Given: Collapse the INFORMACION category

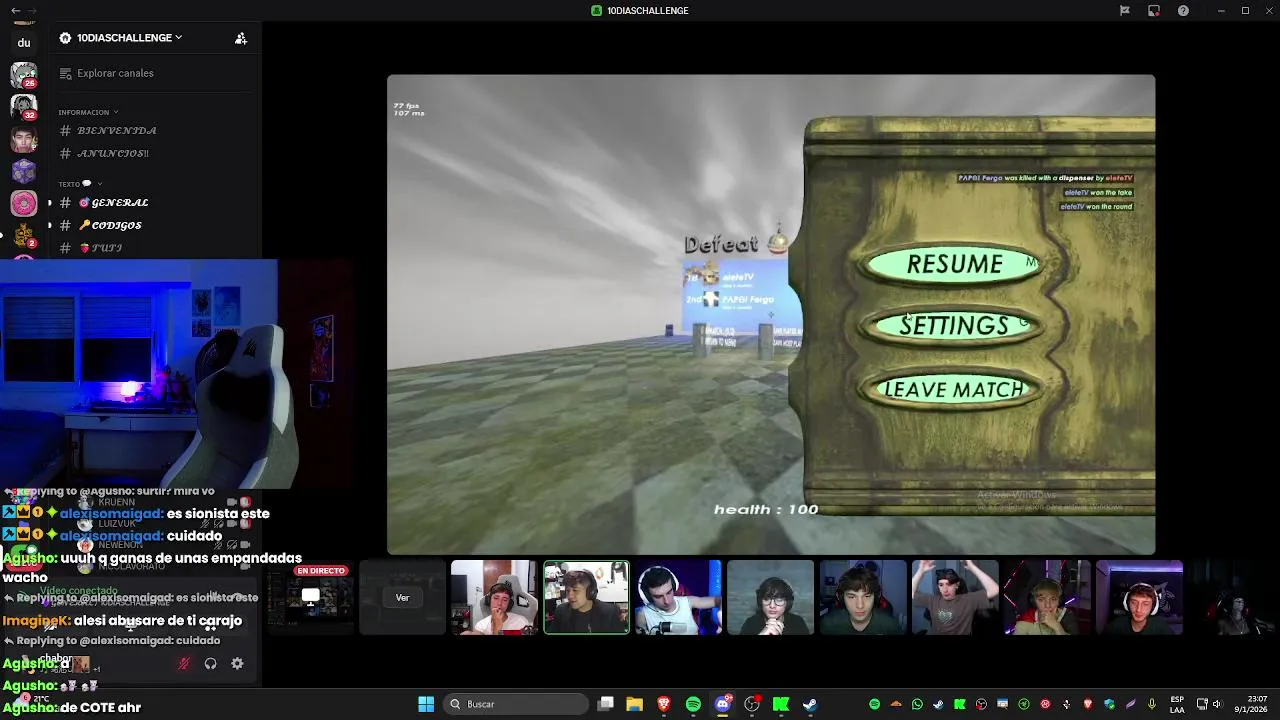Looking at the screenshot, I should [x=88, y=112].
